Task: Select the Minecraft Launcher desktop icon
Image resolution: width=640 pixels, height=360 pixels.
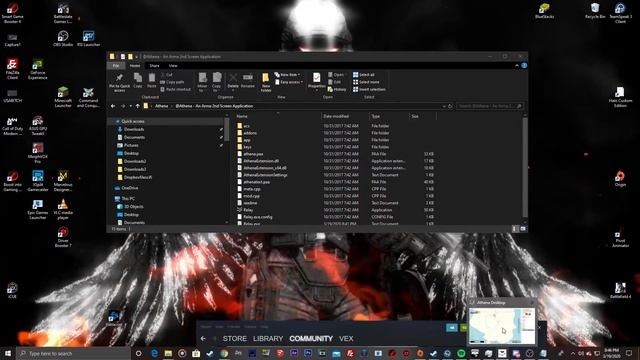Action: pos(63,97)
